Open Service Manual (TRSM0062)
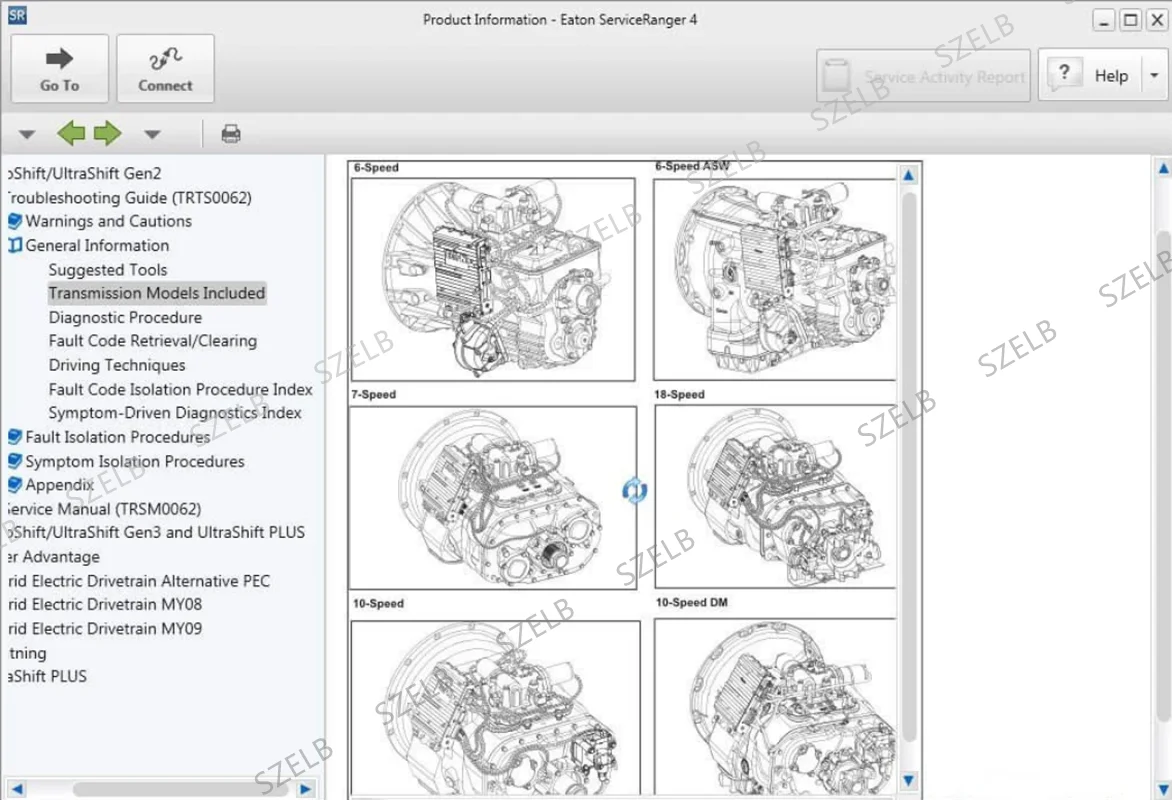The height and width of the screenshot is (800, 1172). click(104, 509)
